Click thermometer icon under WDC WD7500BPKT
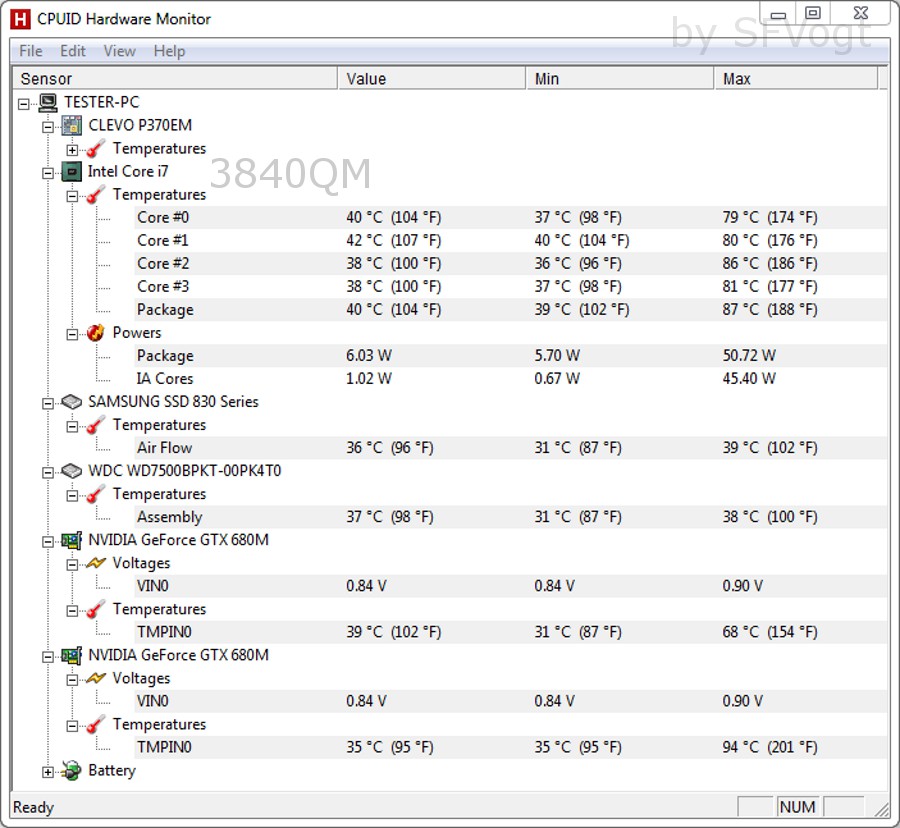The width and height of the screenshot is (900, 828). coord(96,494)
